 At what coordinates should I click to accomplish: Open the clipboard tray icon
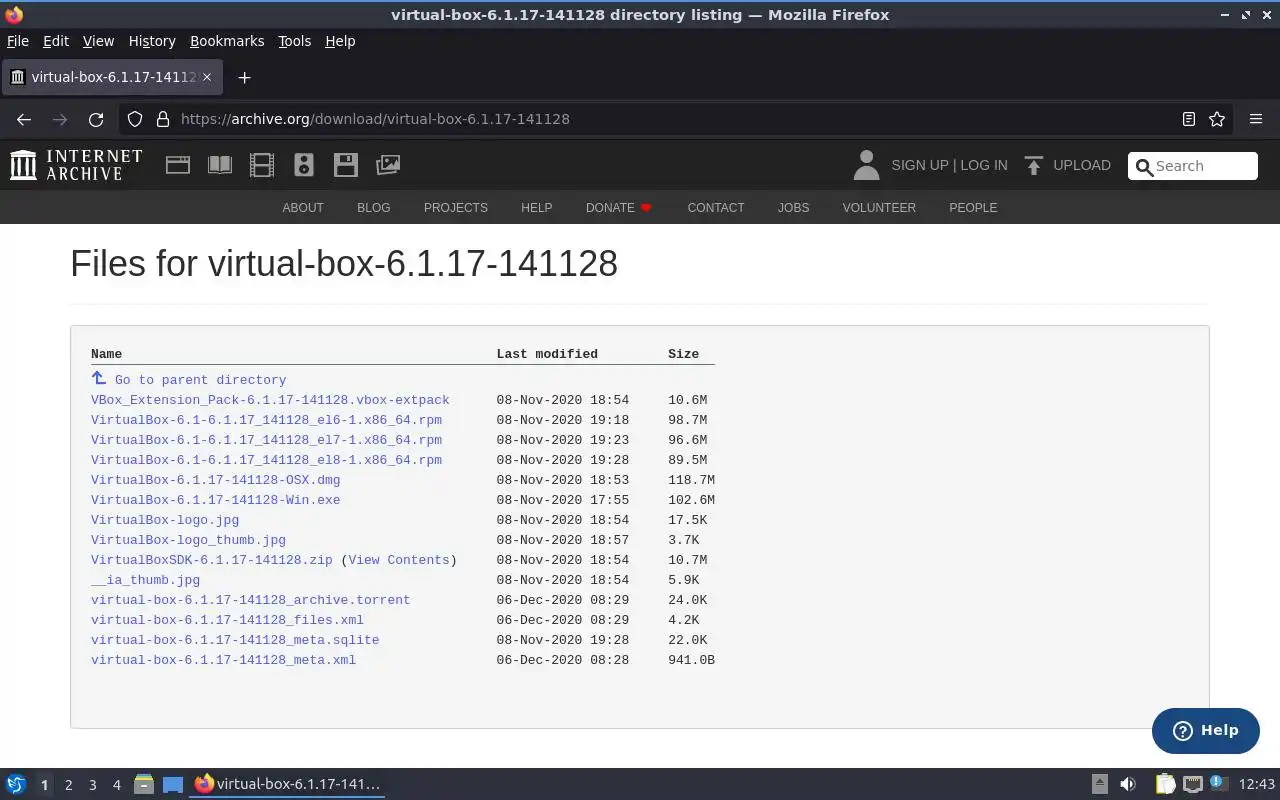[x=1165, y=784]
